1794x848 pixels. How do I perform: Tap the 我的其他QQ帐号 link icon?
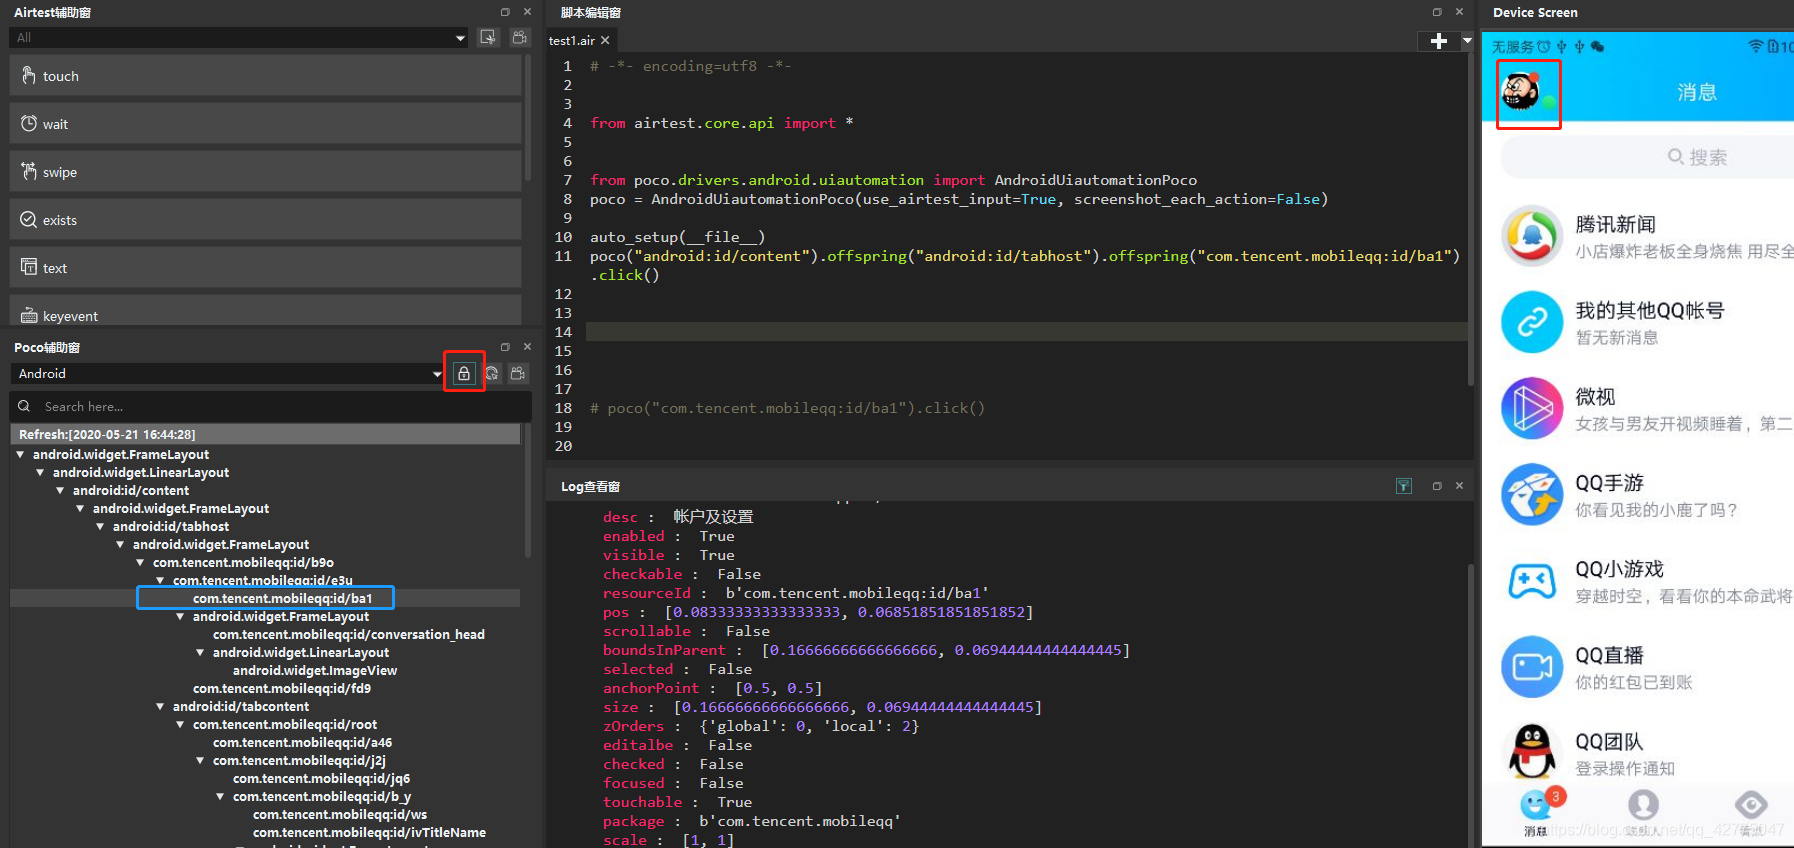click(1532, 322)
